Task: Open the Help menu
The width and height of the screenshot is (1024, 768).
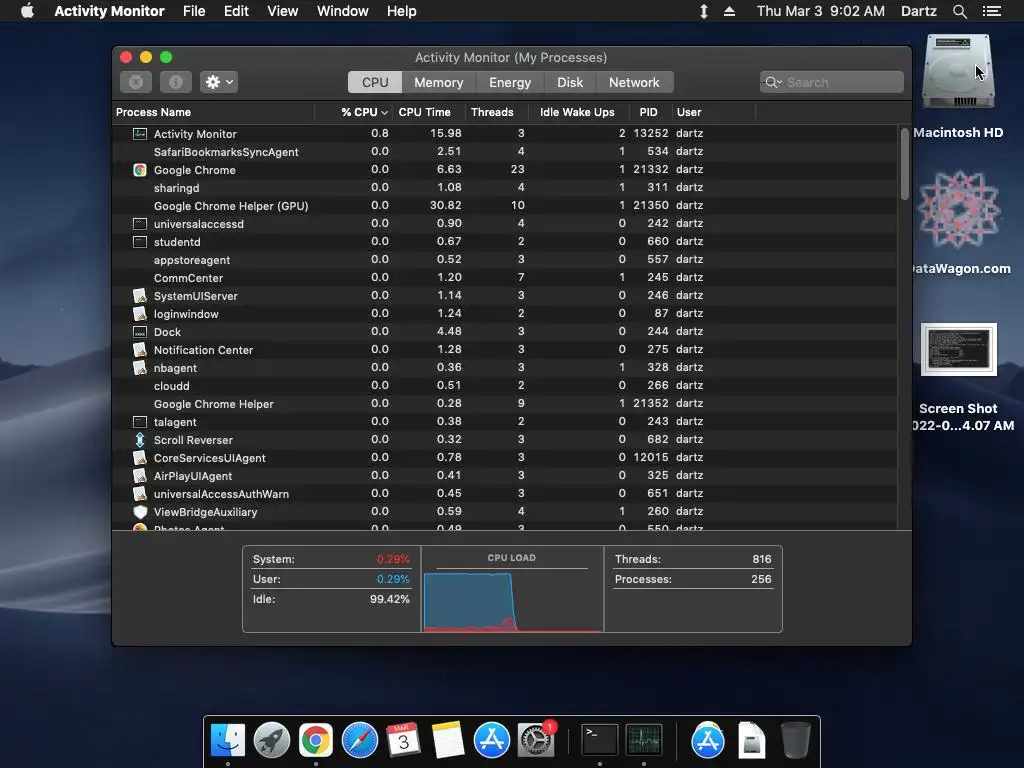Action: [x=401, y=11]
